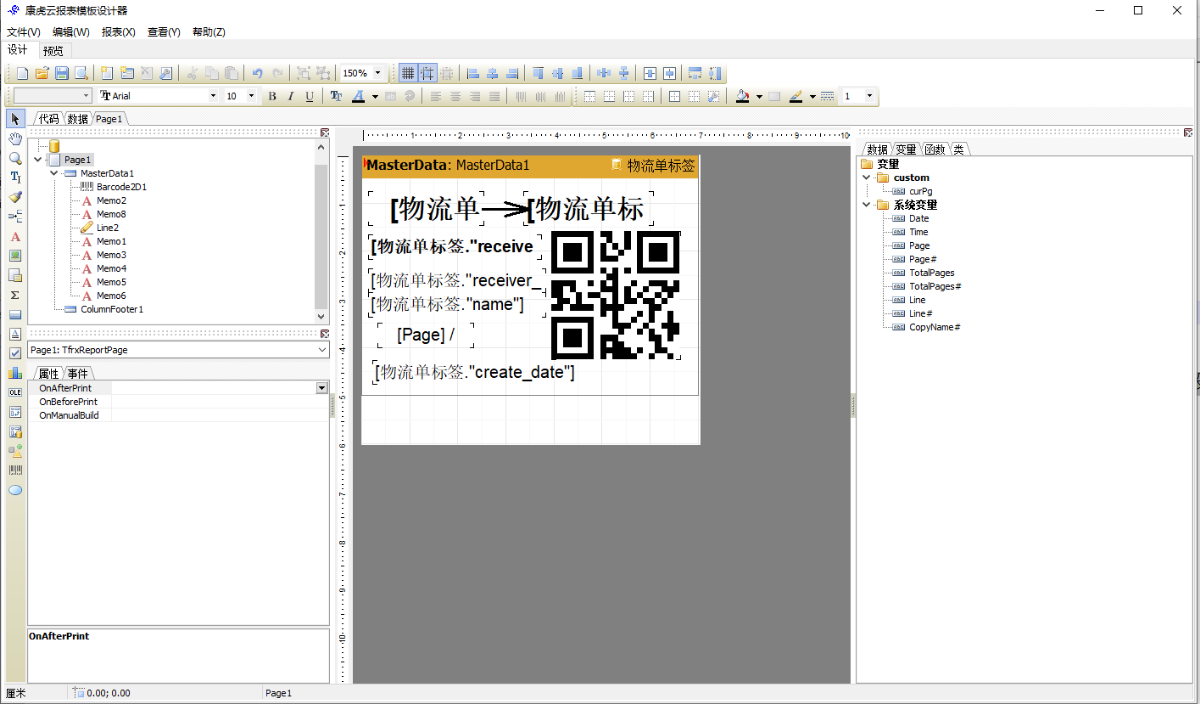The image size is (1200, 704).
Task: Open the Page1: TfrxReportPage object dropdown
Action: pos(322,350)
